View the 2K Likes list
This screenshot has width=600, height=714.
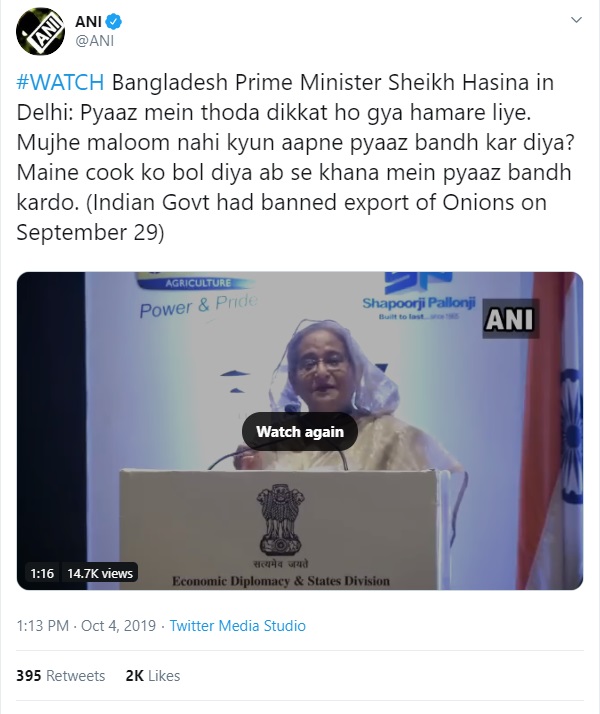[153, 676]
